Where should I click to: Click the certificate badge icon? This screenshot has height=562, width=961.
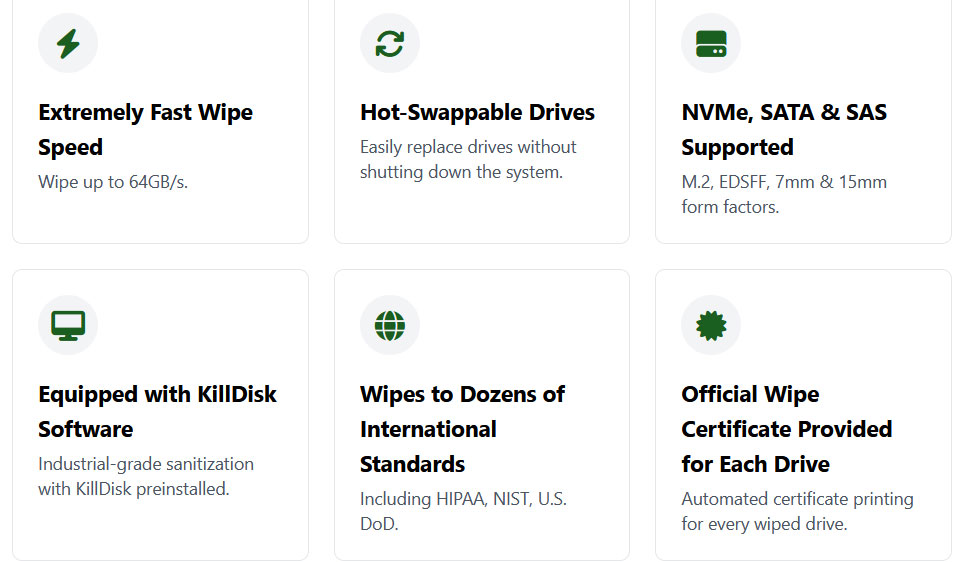pyautogui.click(x=711, y=325)
